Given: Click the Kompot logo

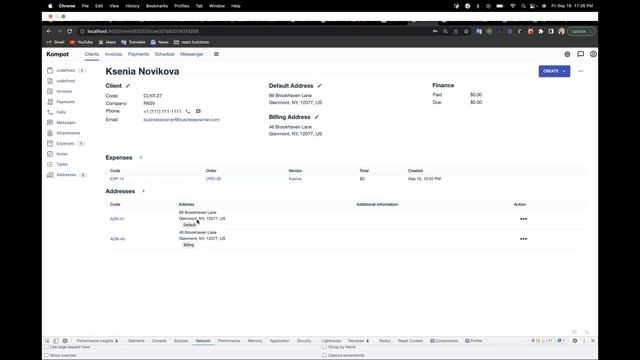Looking at the screenshot, I should (58, 54).
